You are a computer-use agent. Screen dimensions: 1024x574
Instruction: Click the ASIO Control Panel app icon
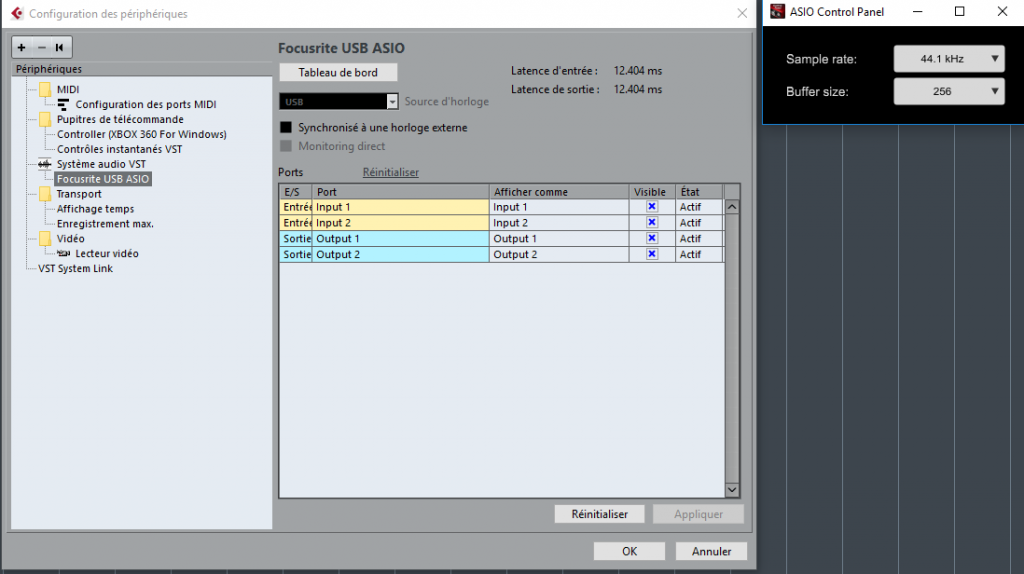point(777,11)
